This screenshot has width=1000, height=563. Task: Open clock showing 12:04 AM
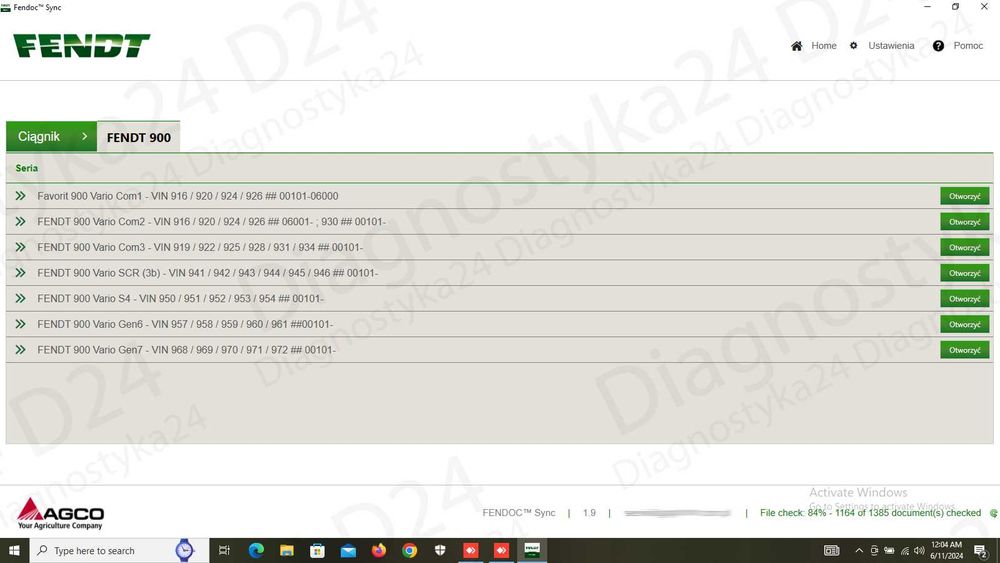(x=946, y=550)
